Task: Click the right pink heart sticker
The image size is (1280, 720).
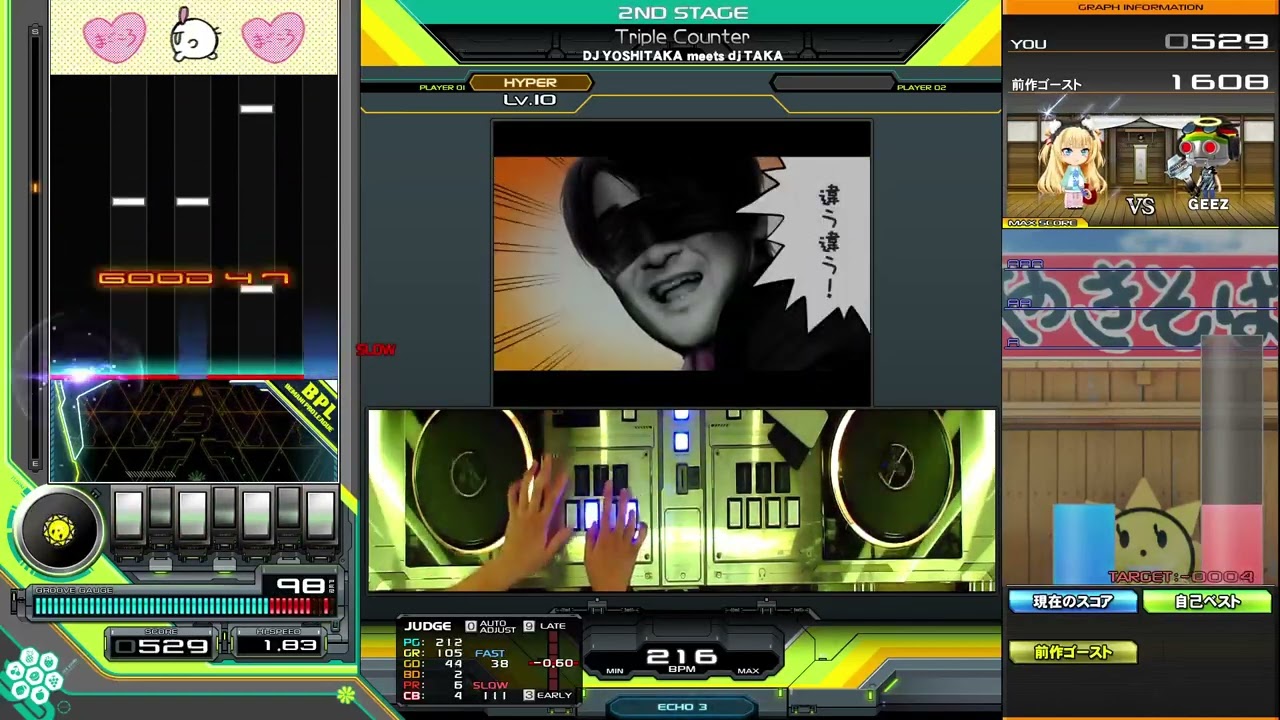Action: point(273,37)
